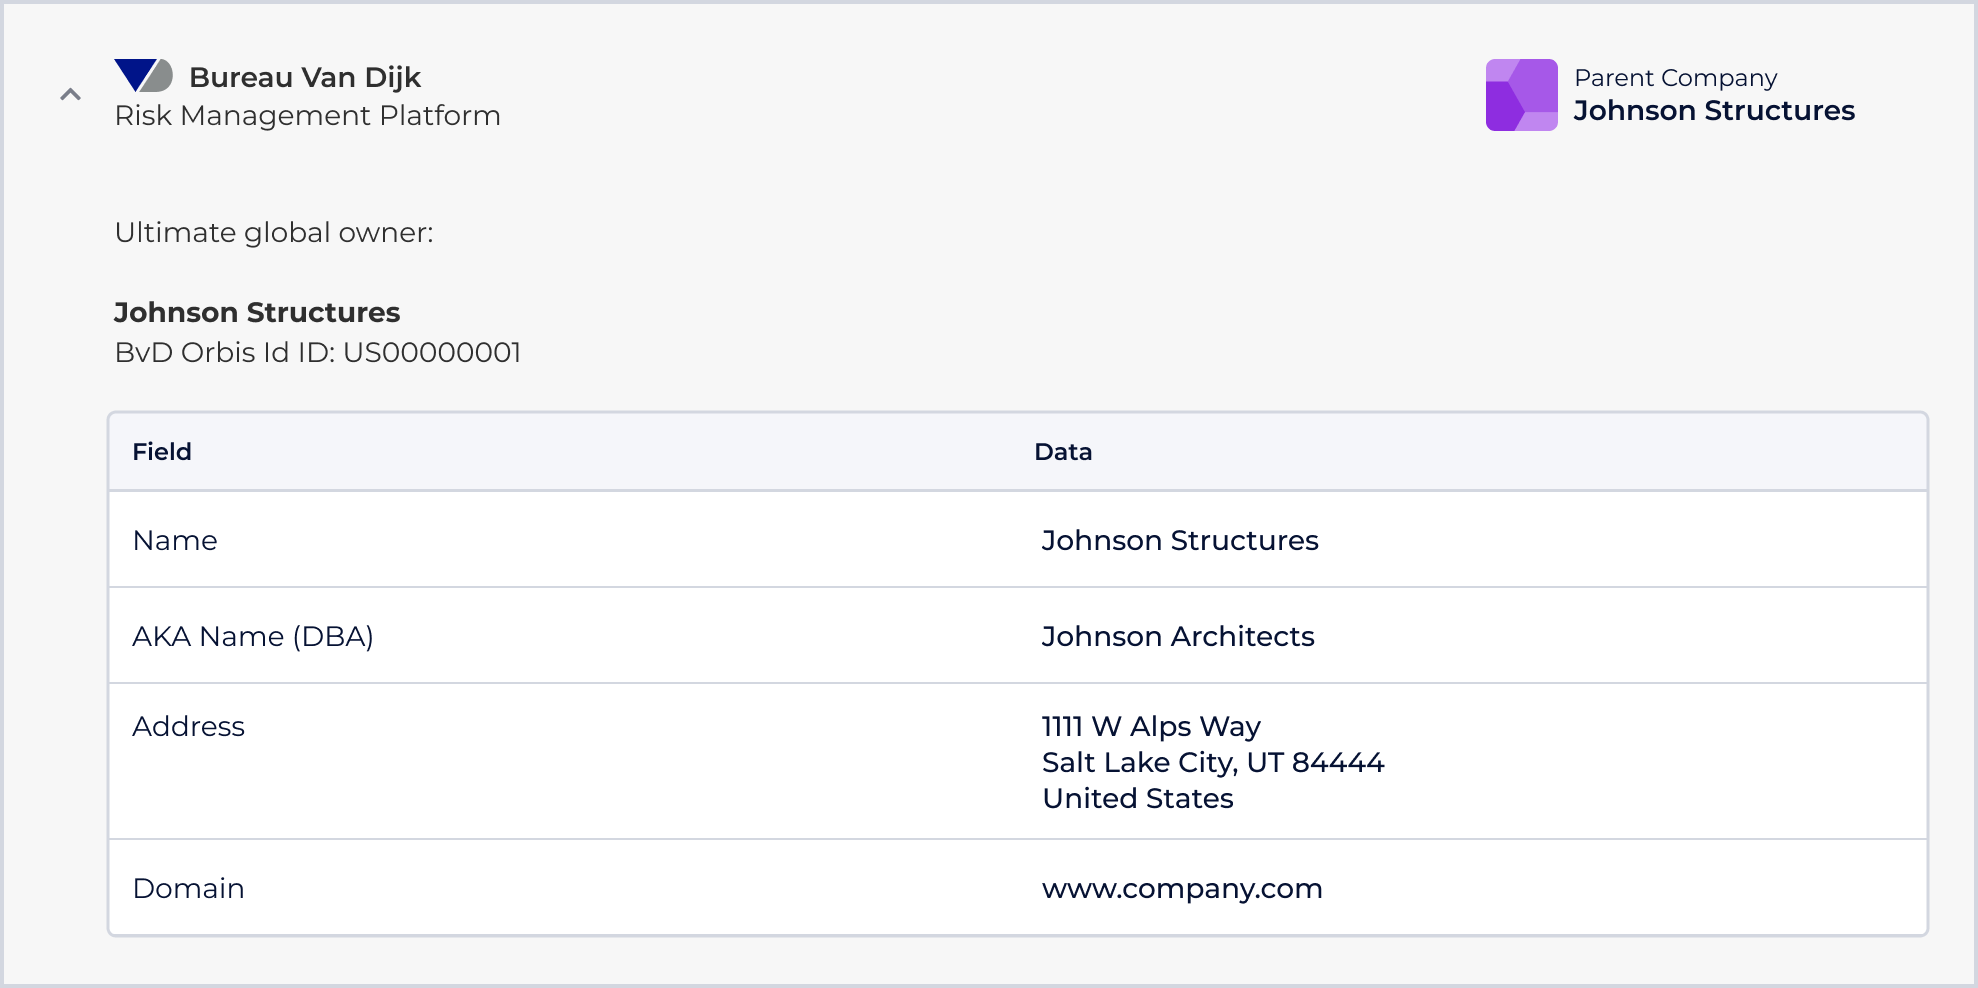Click the Ultimate global owner label
This screenshot has height=988, width=1978.
click(274, 233)
